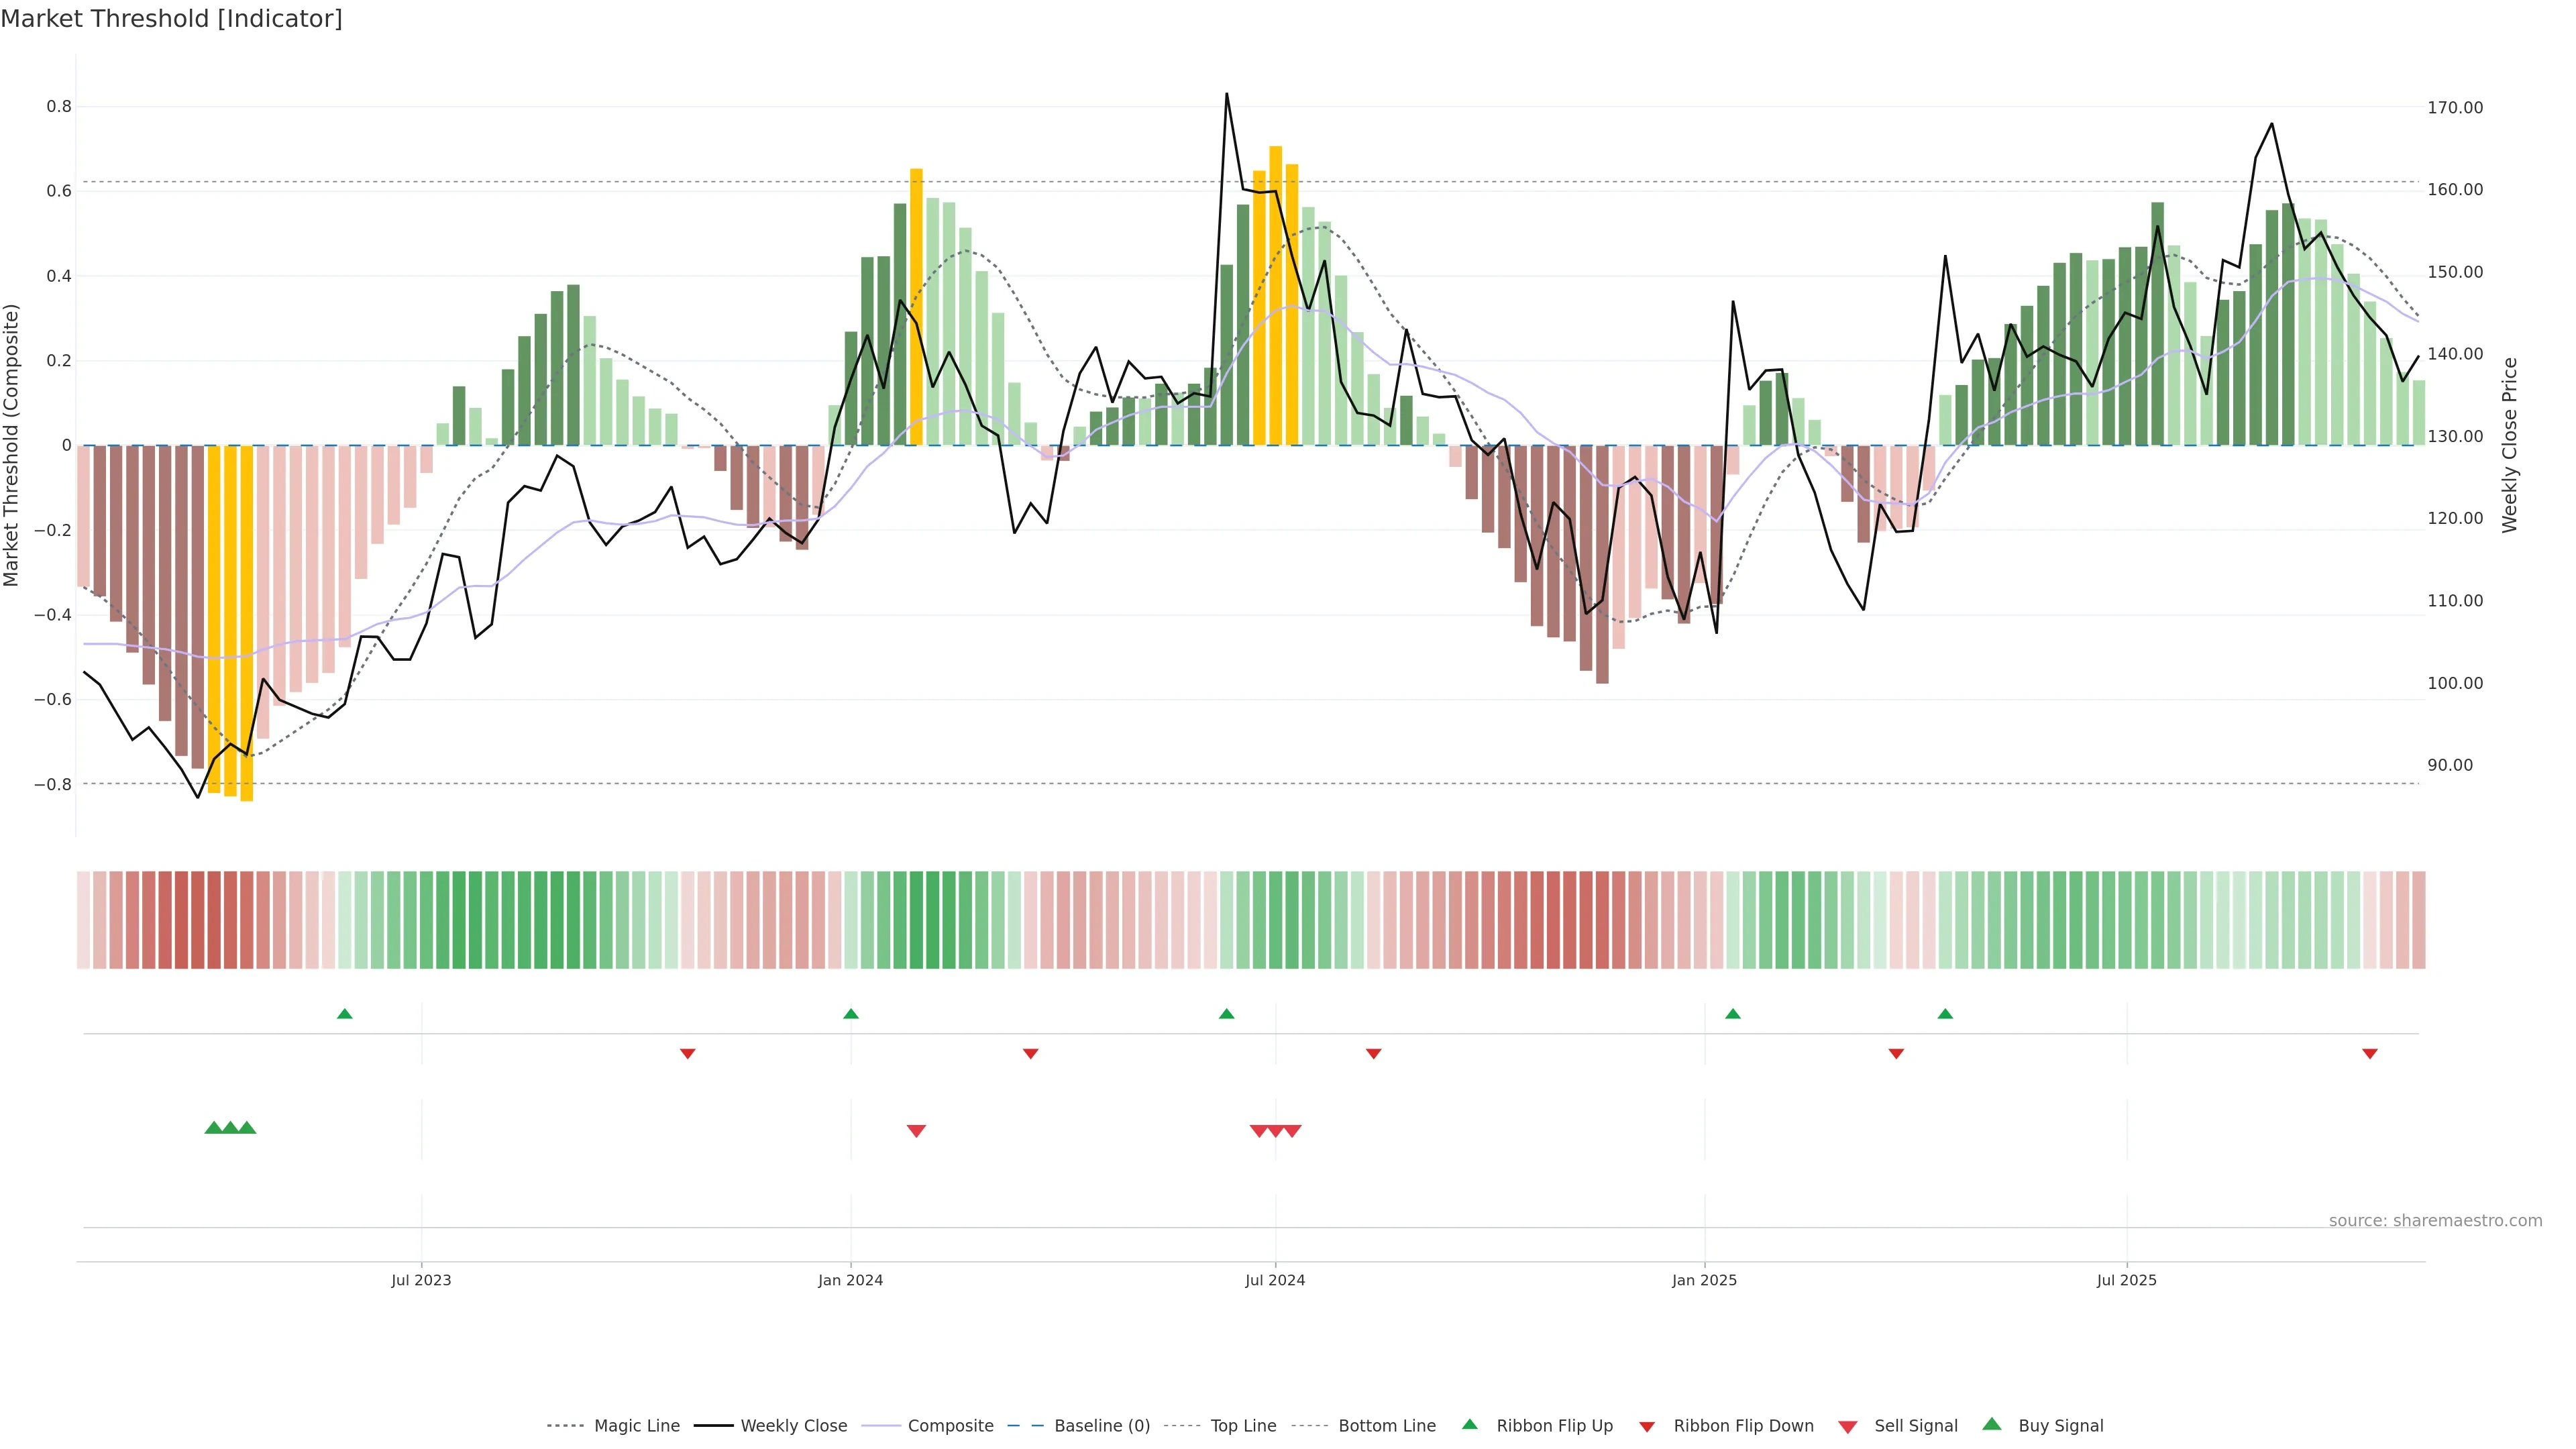Screen dimensions: 2576x1449
Task: Click the lone sell signal after Jan 2024
Action: [x=916, y=1131]
